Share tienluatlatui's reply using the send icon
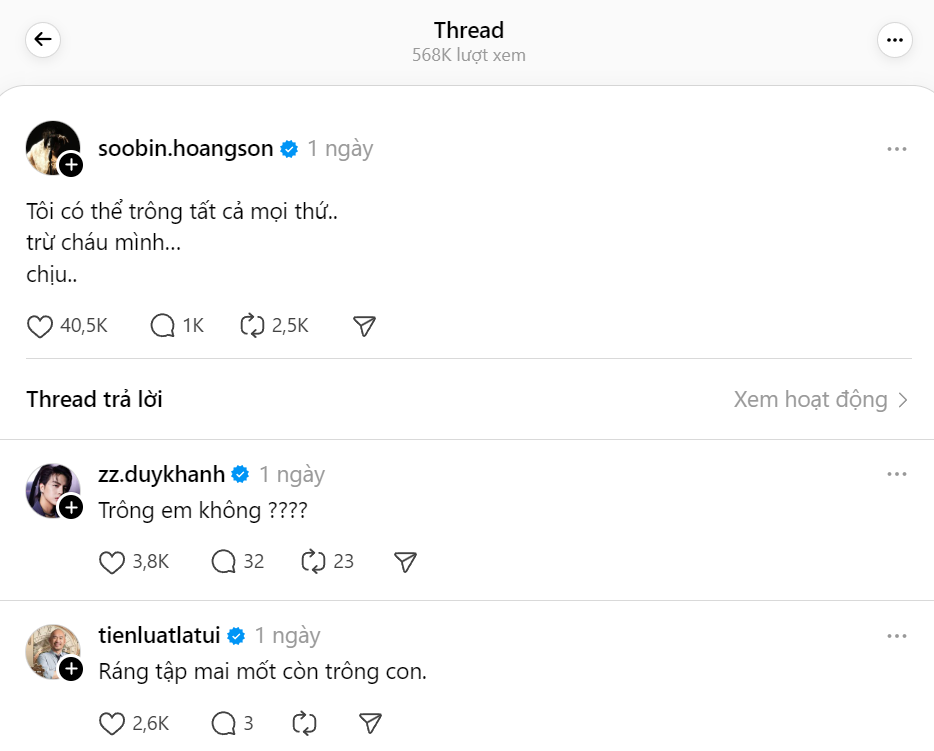 pos(370,722)
